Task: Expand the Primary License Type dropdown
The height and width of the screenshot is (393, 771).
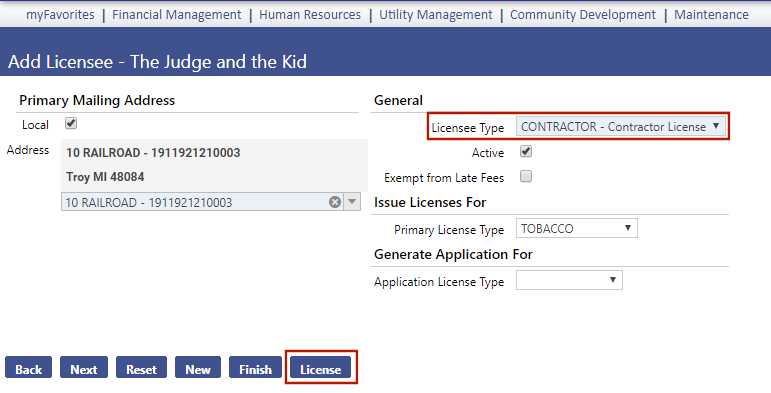Action: [576, 228]
